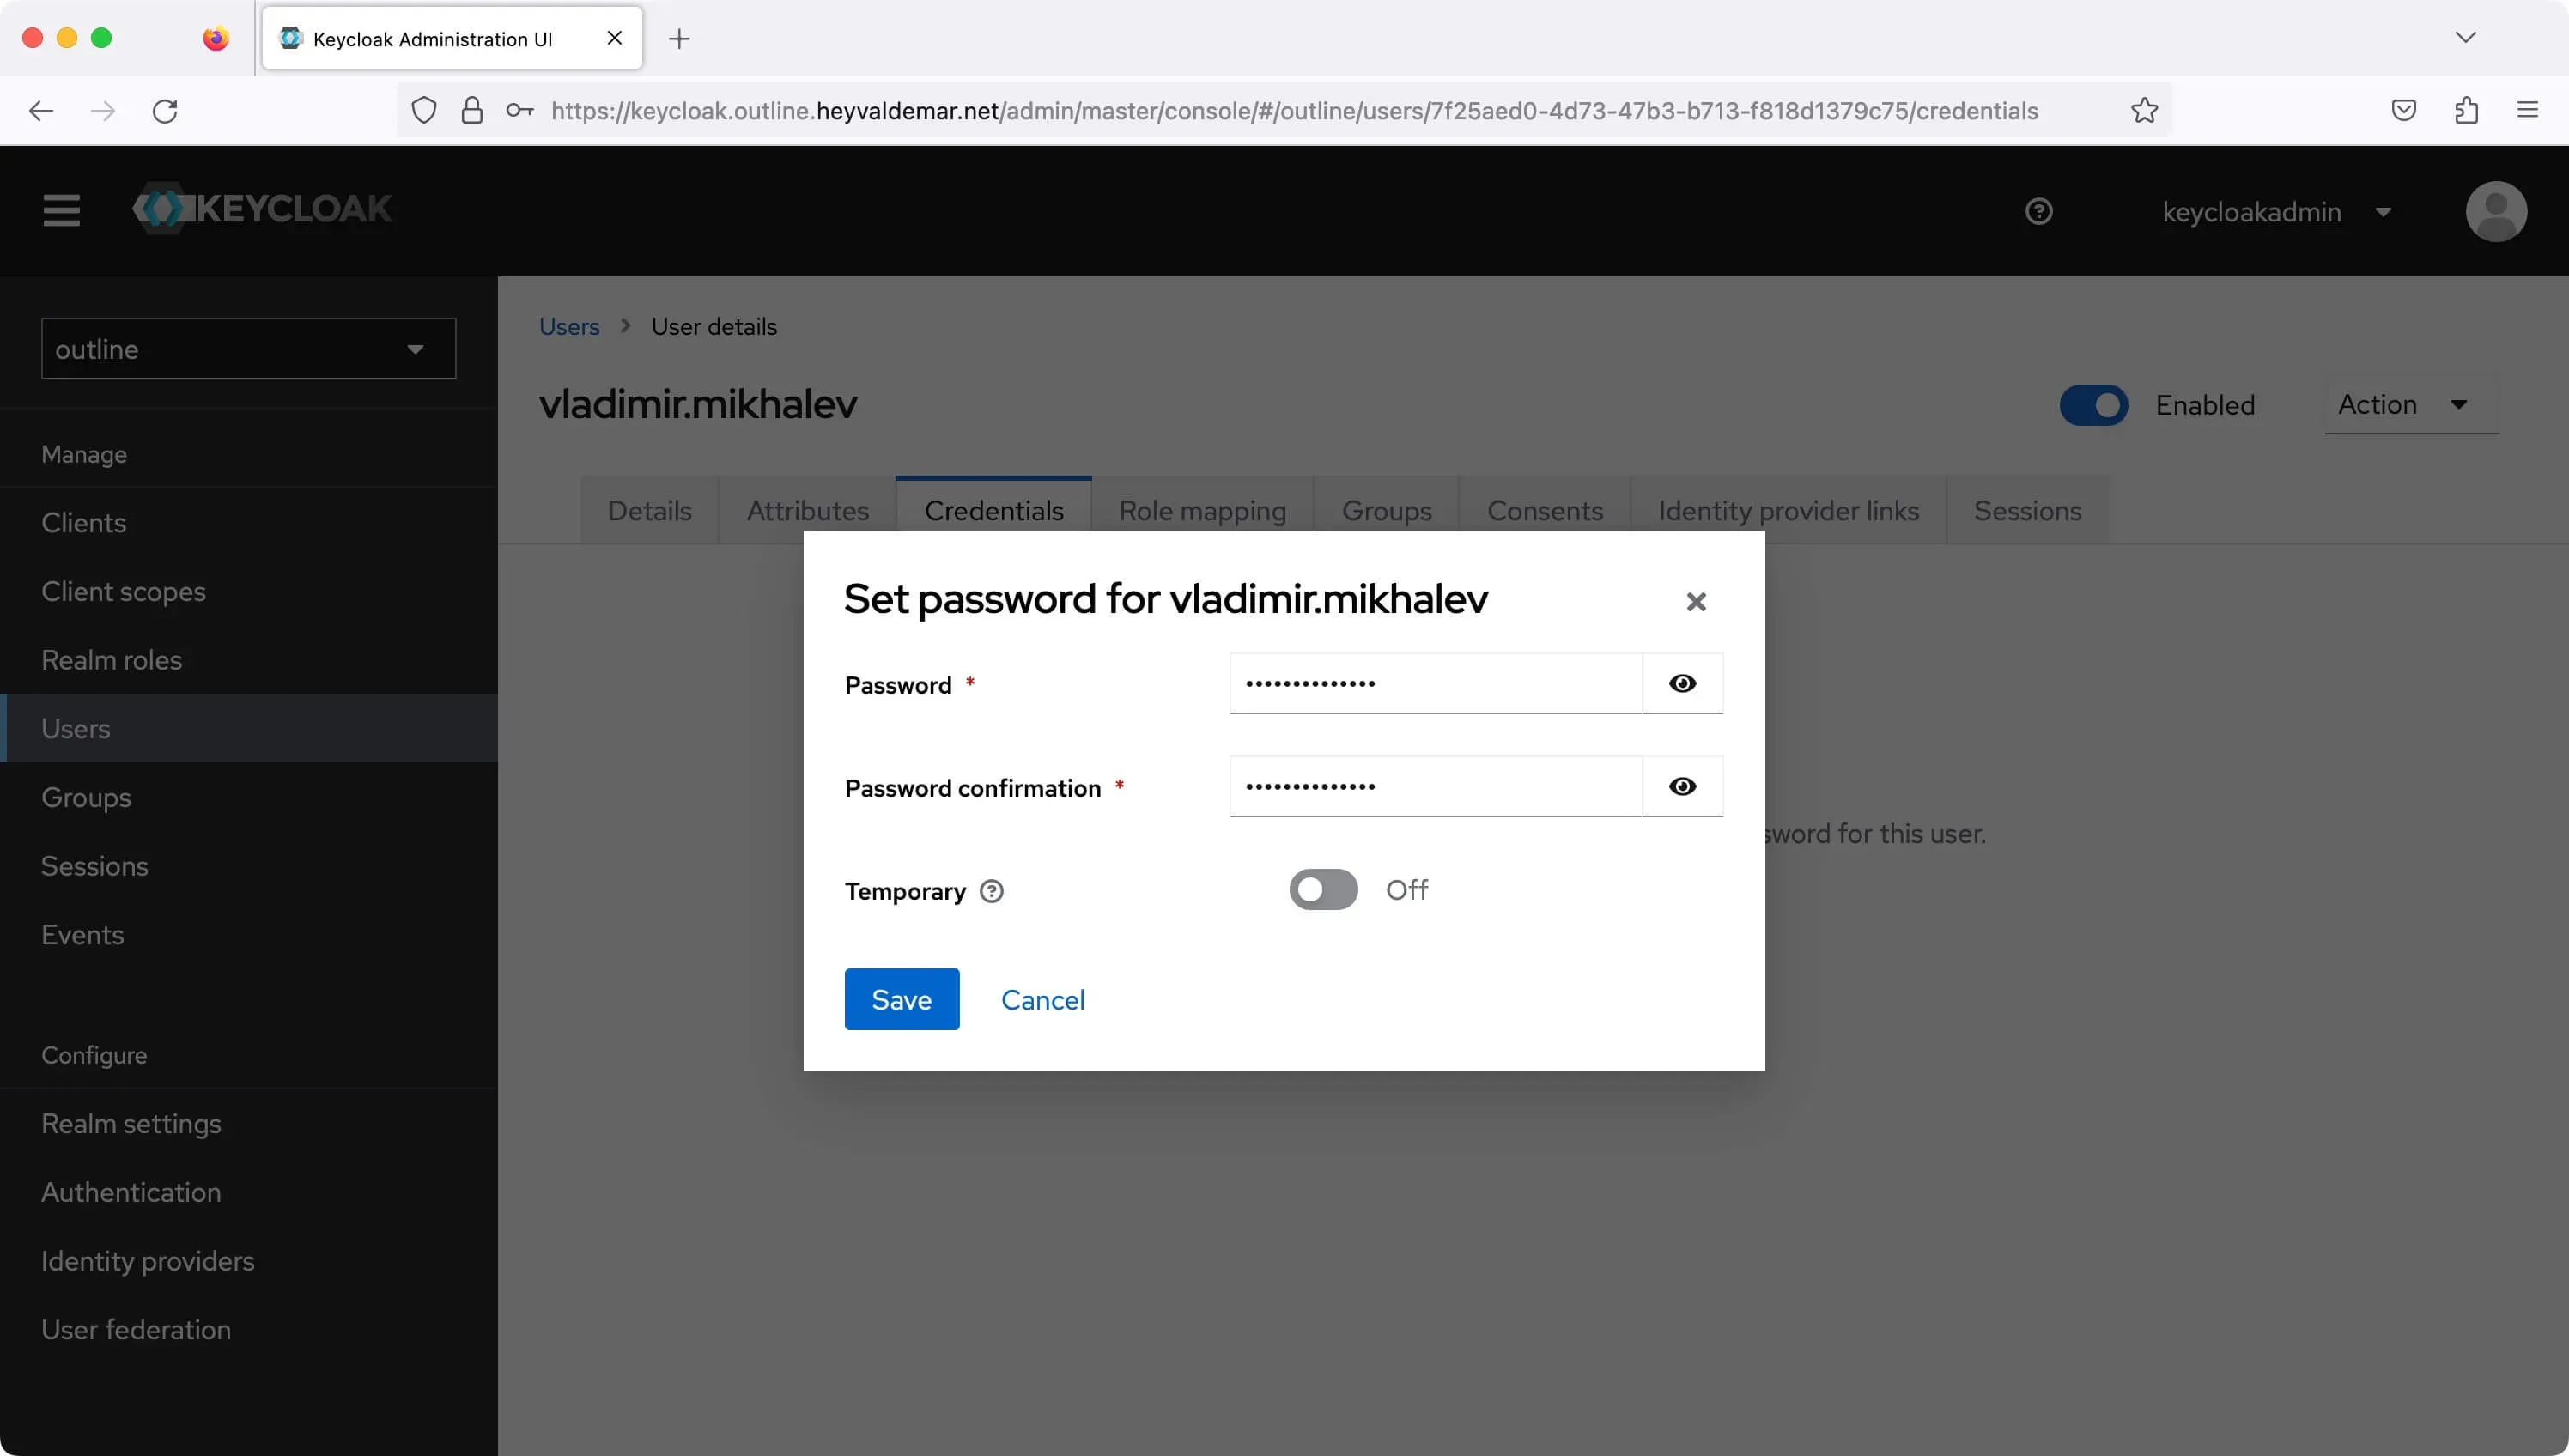Image resolution: width=2569 pixels, height=1456 pixels.
Task: Open Events in sidebar
Action: click(249, 934)
